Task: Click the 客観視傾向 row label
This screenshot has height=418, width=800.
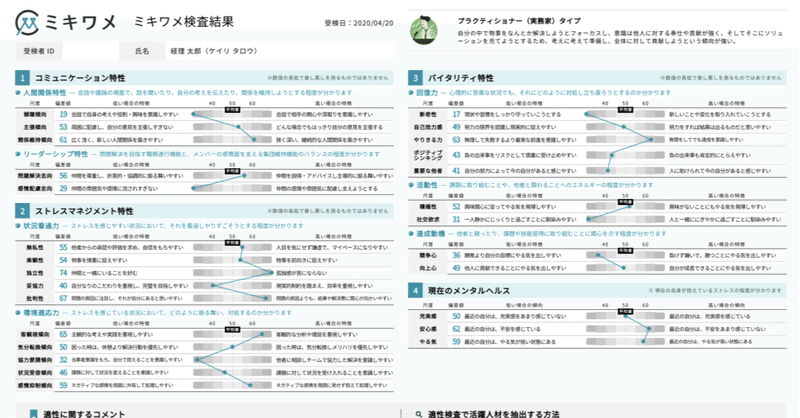Action: (x=35, y=334)
